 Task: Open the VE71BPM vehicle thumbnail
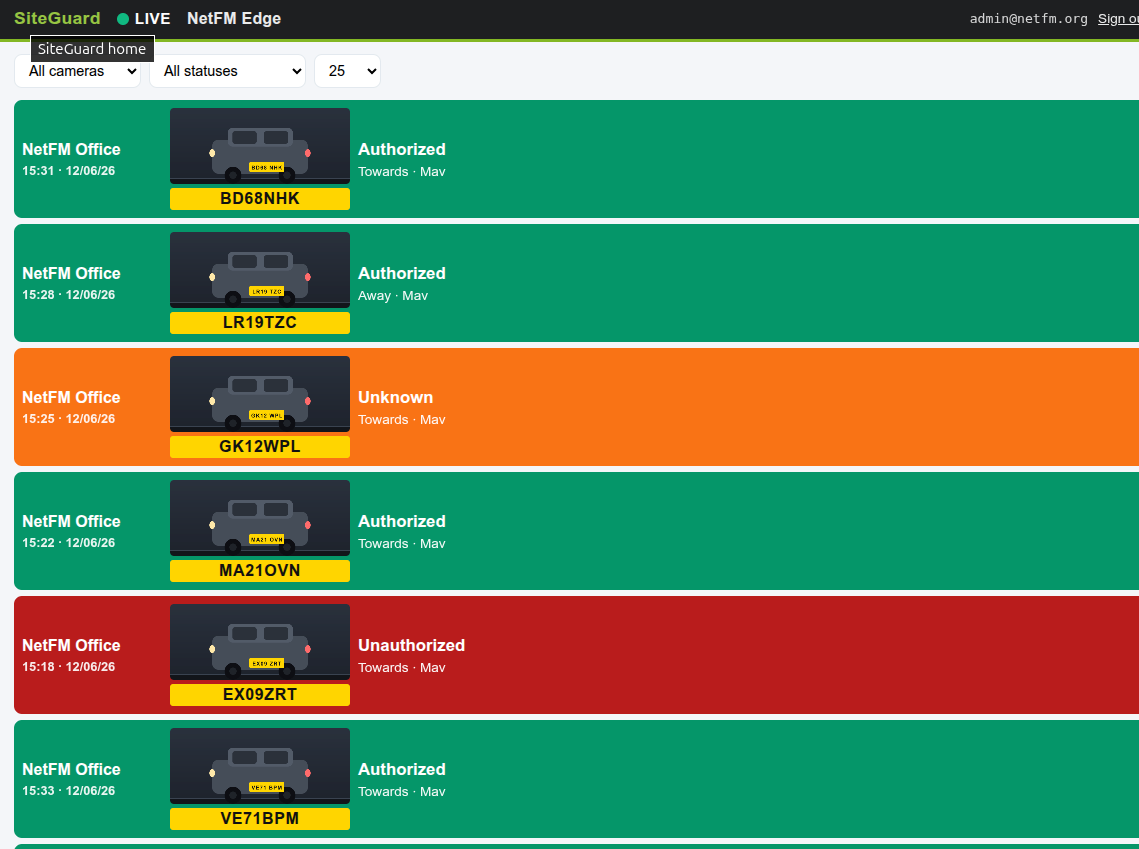(x=260, y=766)
